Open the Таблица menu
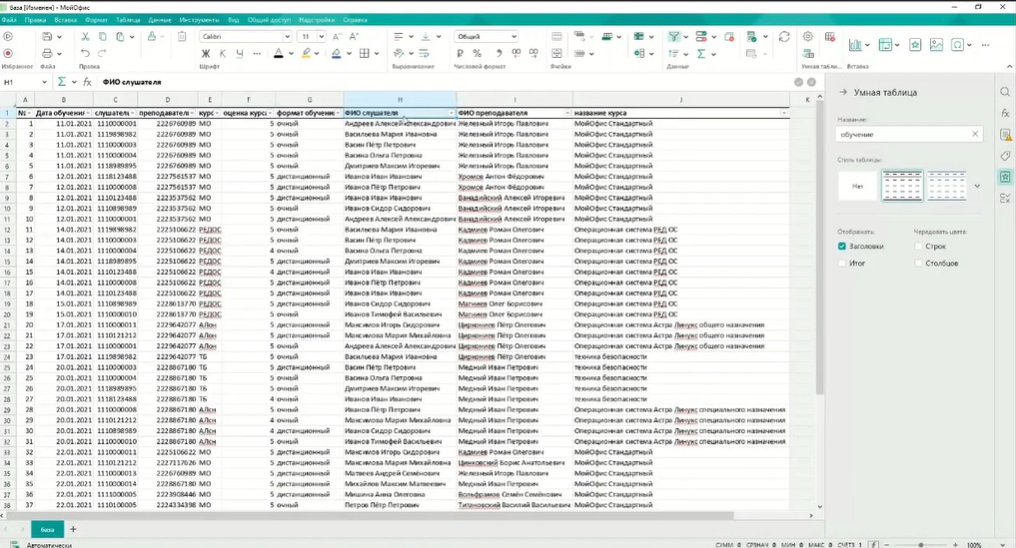 [128, 20]
